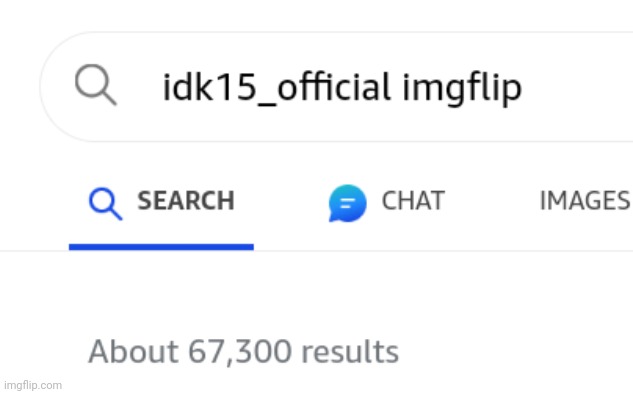633x394 pixels.
Task: Click empty space after the query in search box
Action: click(x=577, y=87)
